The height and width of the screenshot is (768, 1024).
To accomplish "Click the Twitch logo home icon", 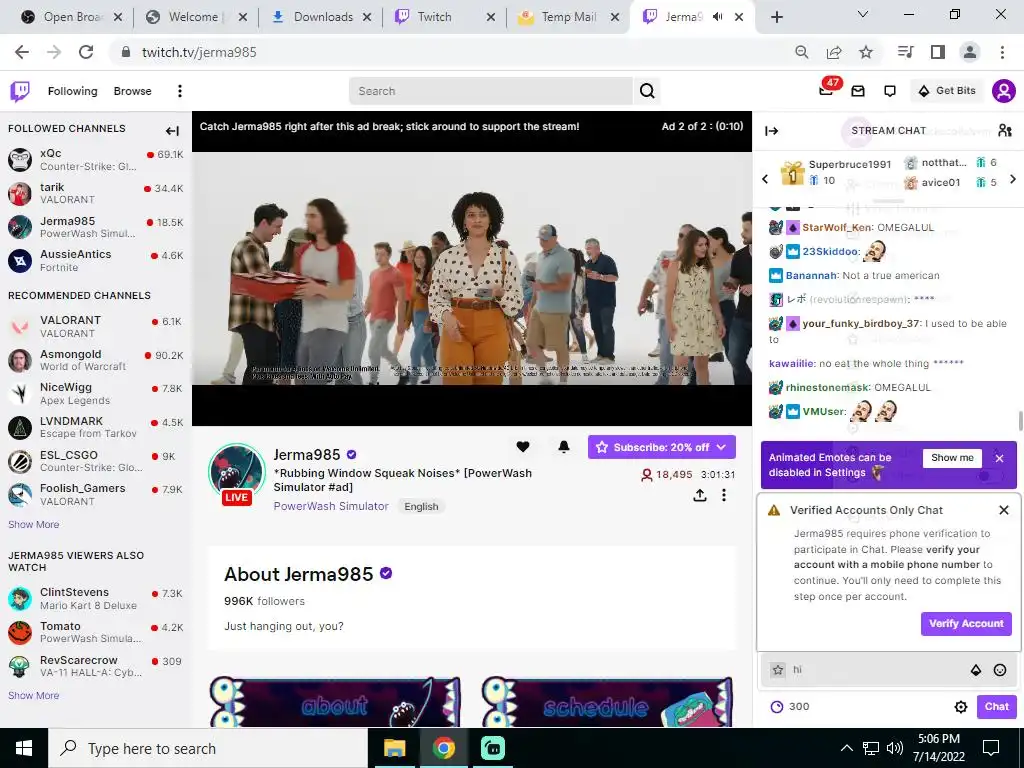I will (20, 91).
